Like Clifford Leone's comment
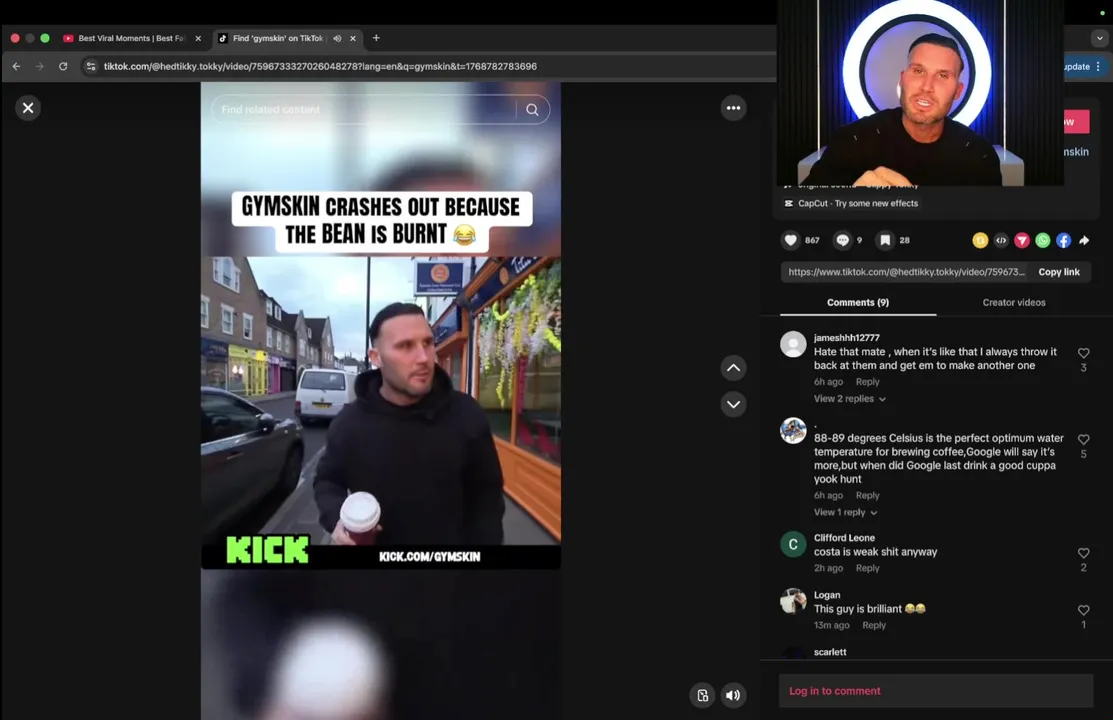 [1083, 553]
